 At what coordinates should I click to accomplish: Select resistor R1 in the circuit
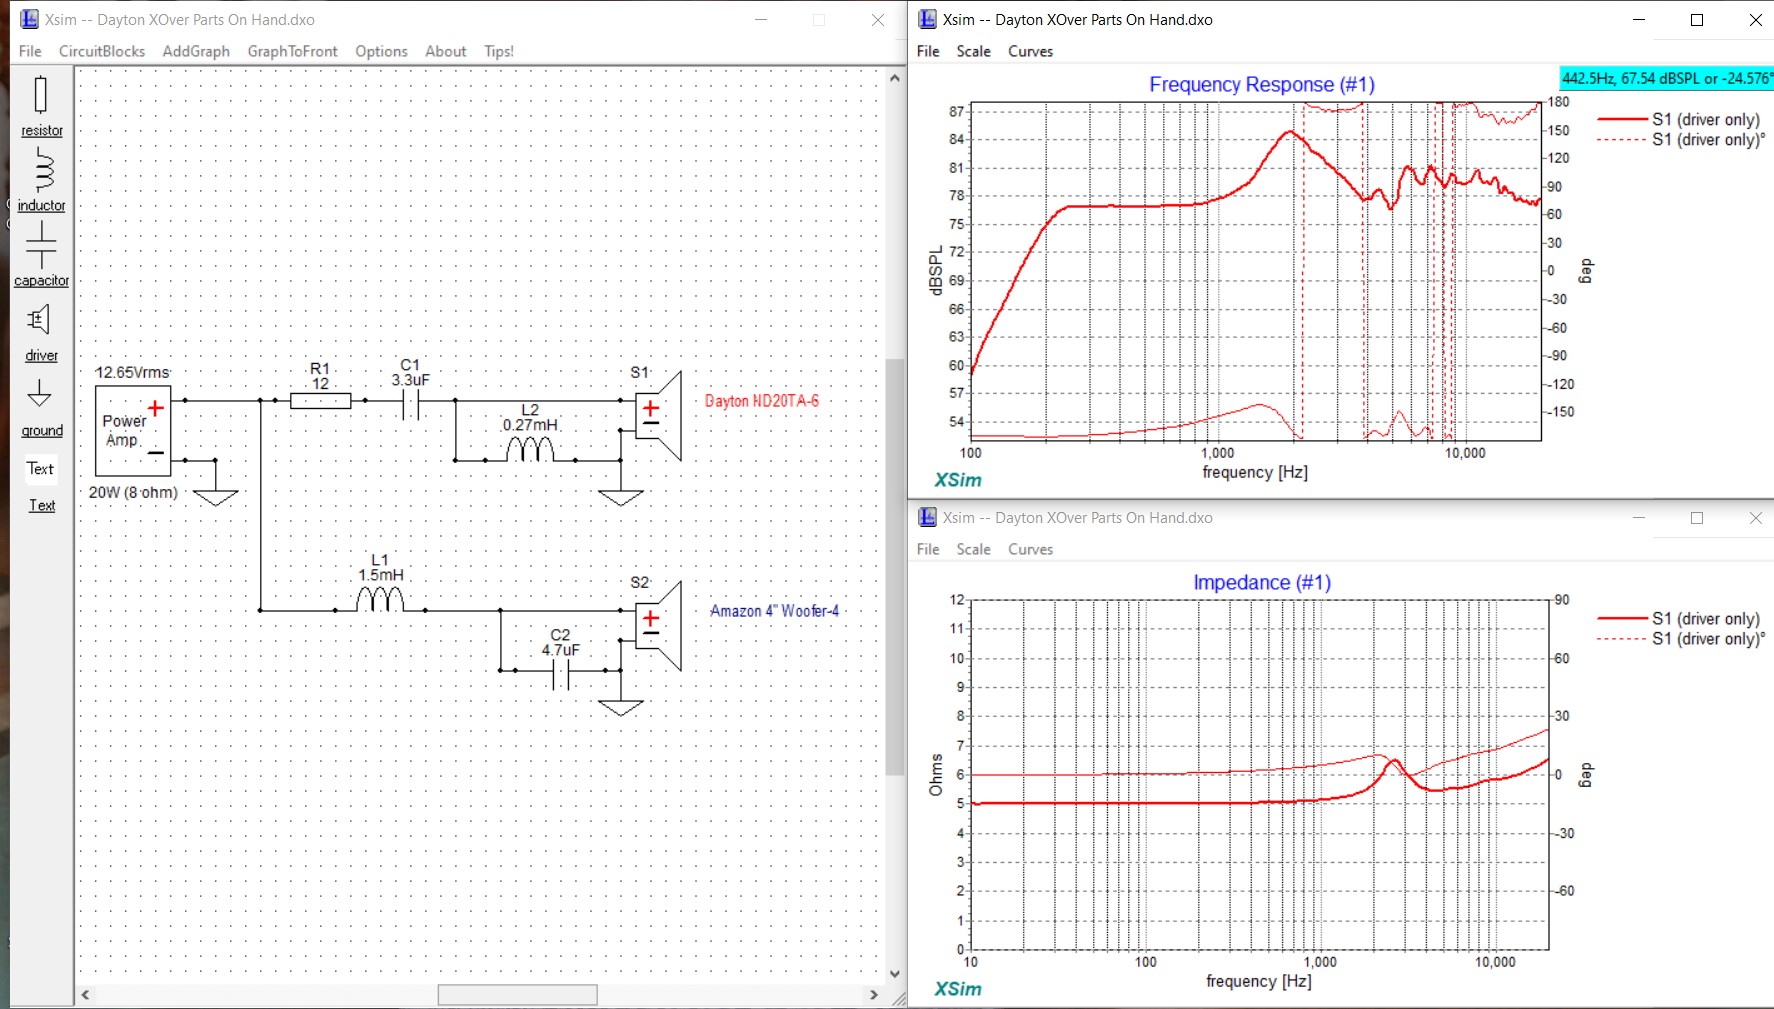click(x=320, y=401)
